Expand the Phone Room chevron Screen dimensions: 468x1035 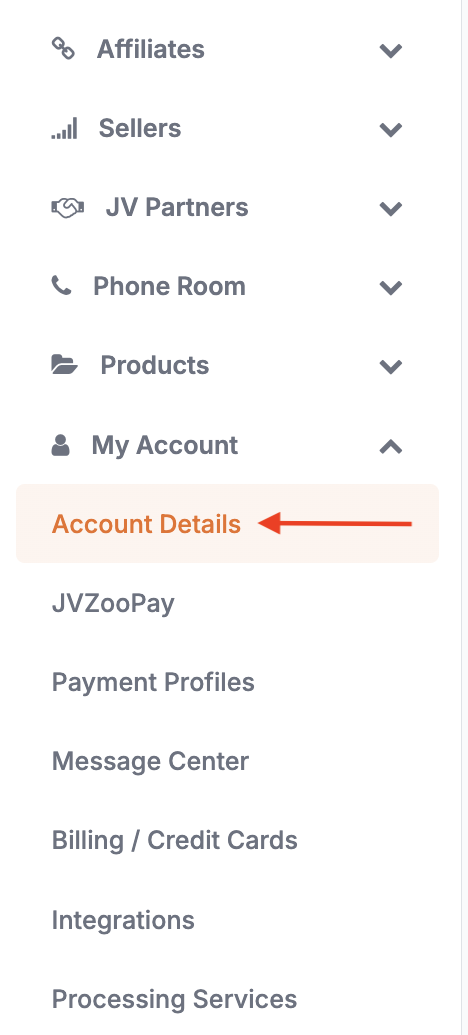[x=391, y=288]
